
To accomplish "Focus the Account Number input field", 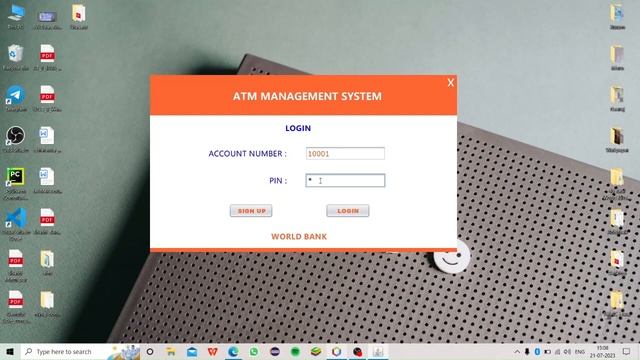I will point(345,153).
